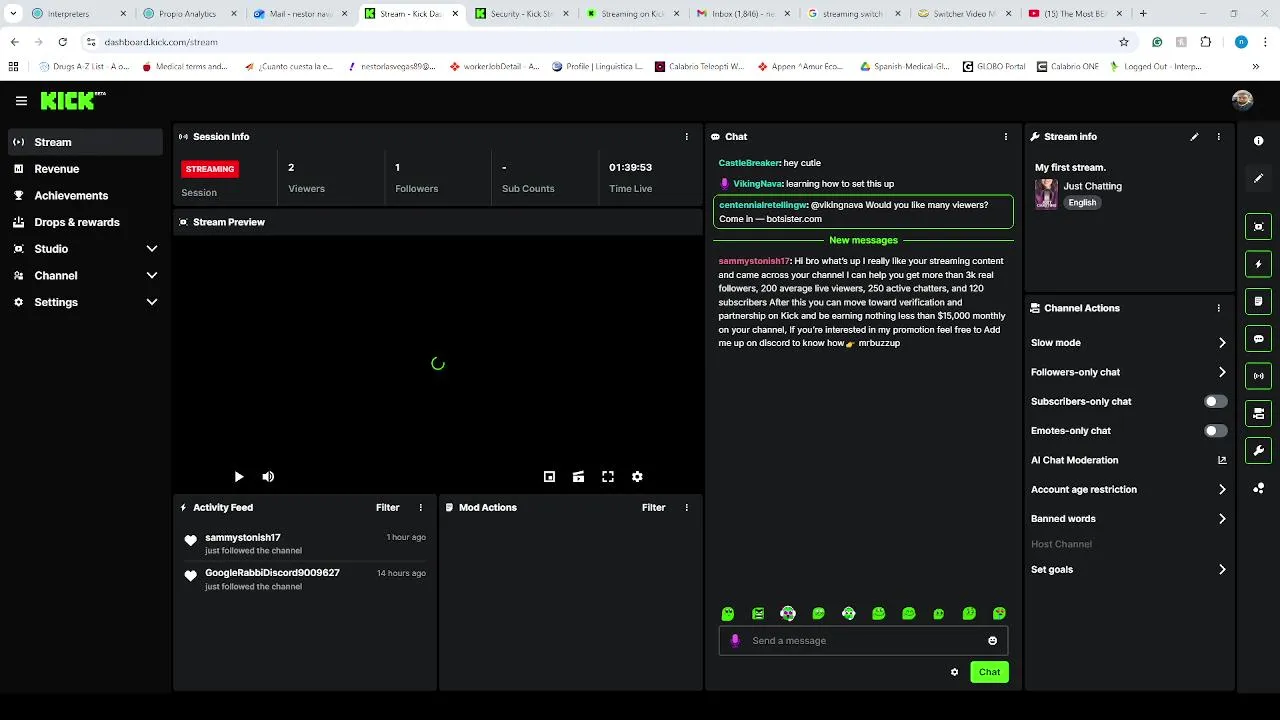1280x720 pixels.
Task: Play the stream preview
Action: [x=238, y=477]
